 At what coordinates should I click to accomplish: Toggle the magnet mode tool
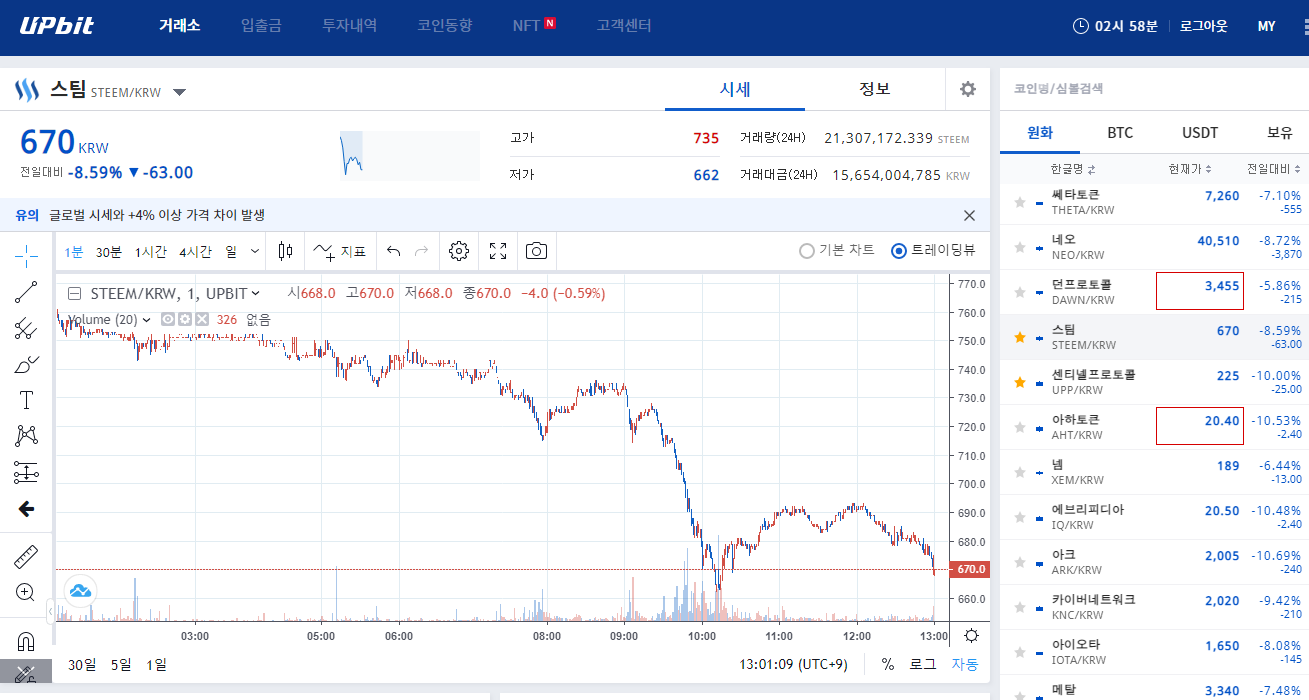[x=26, y=641]
